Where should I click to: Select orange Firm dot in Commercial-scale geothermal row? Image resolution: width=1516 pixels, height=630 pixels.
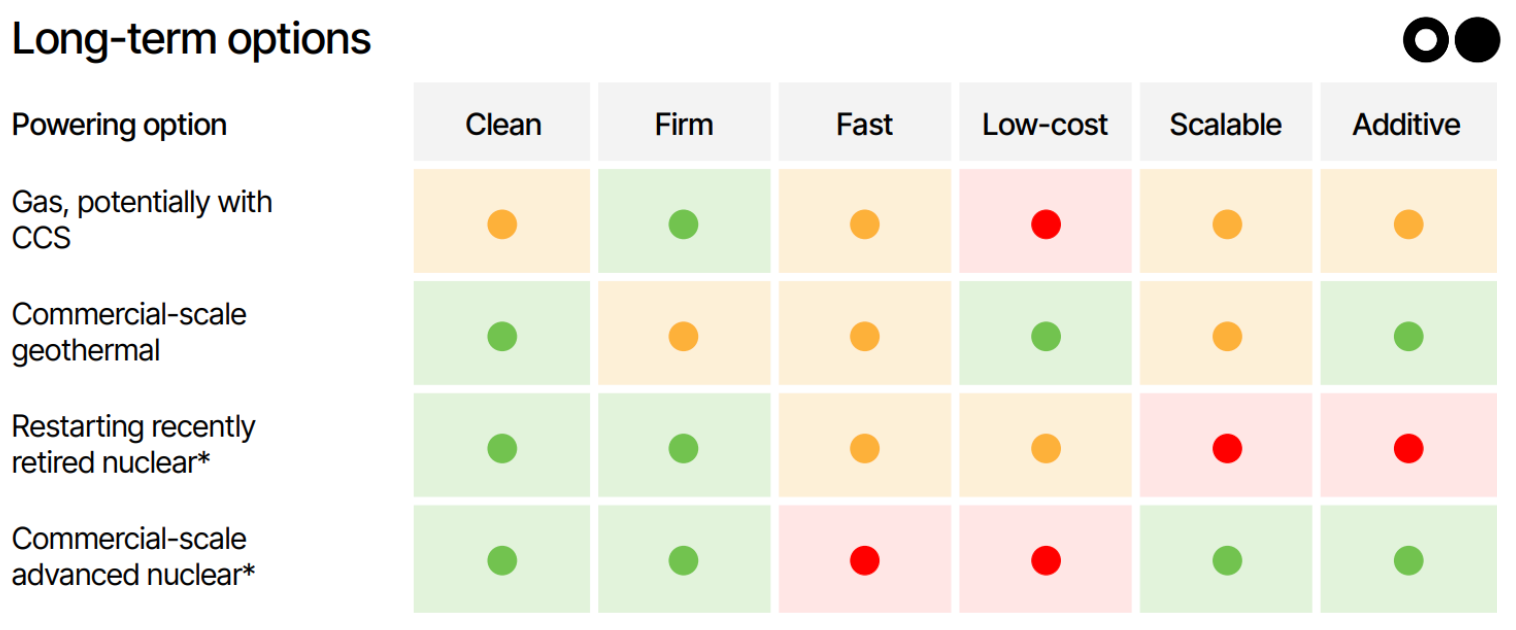point(684,335)
